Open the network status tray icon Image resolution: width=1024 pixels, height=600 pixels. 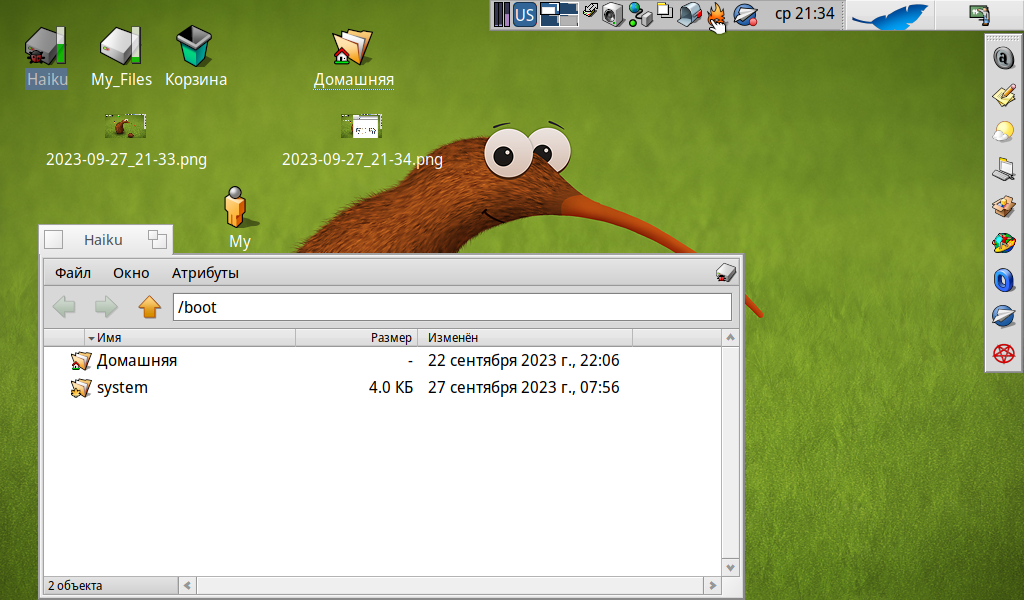[x=640, y=14]
